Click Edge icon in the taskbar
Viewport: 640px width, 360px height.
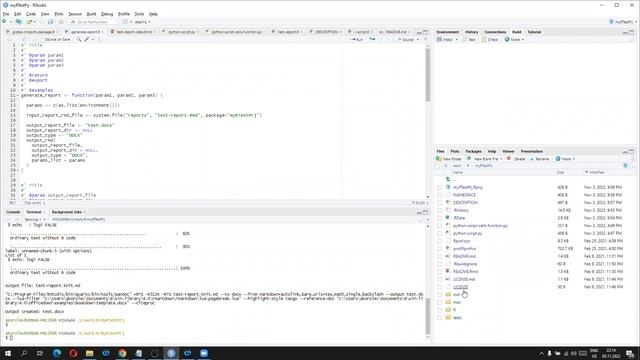coord(57,353)
